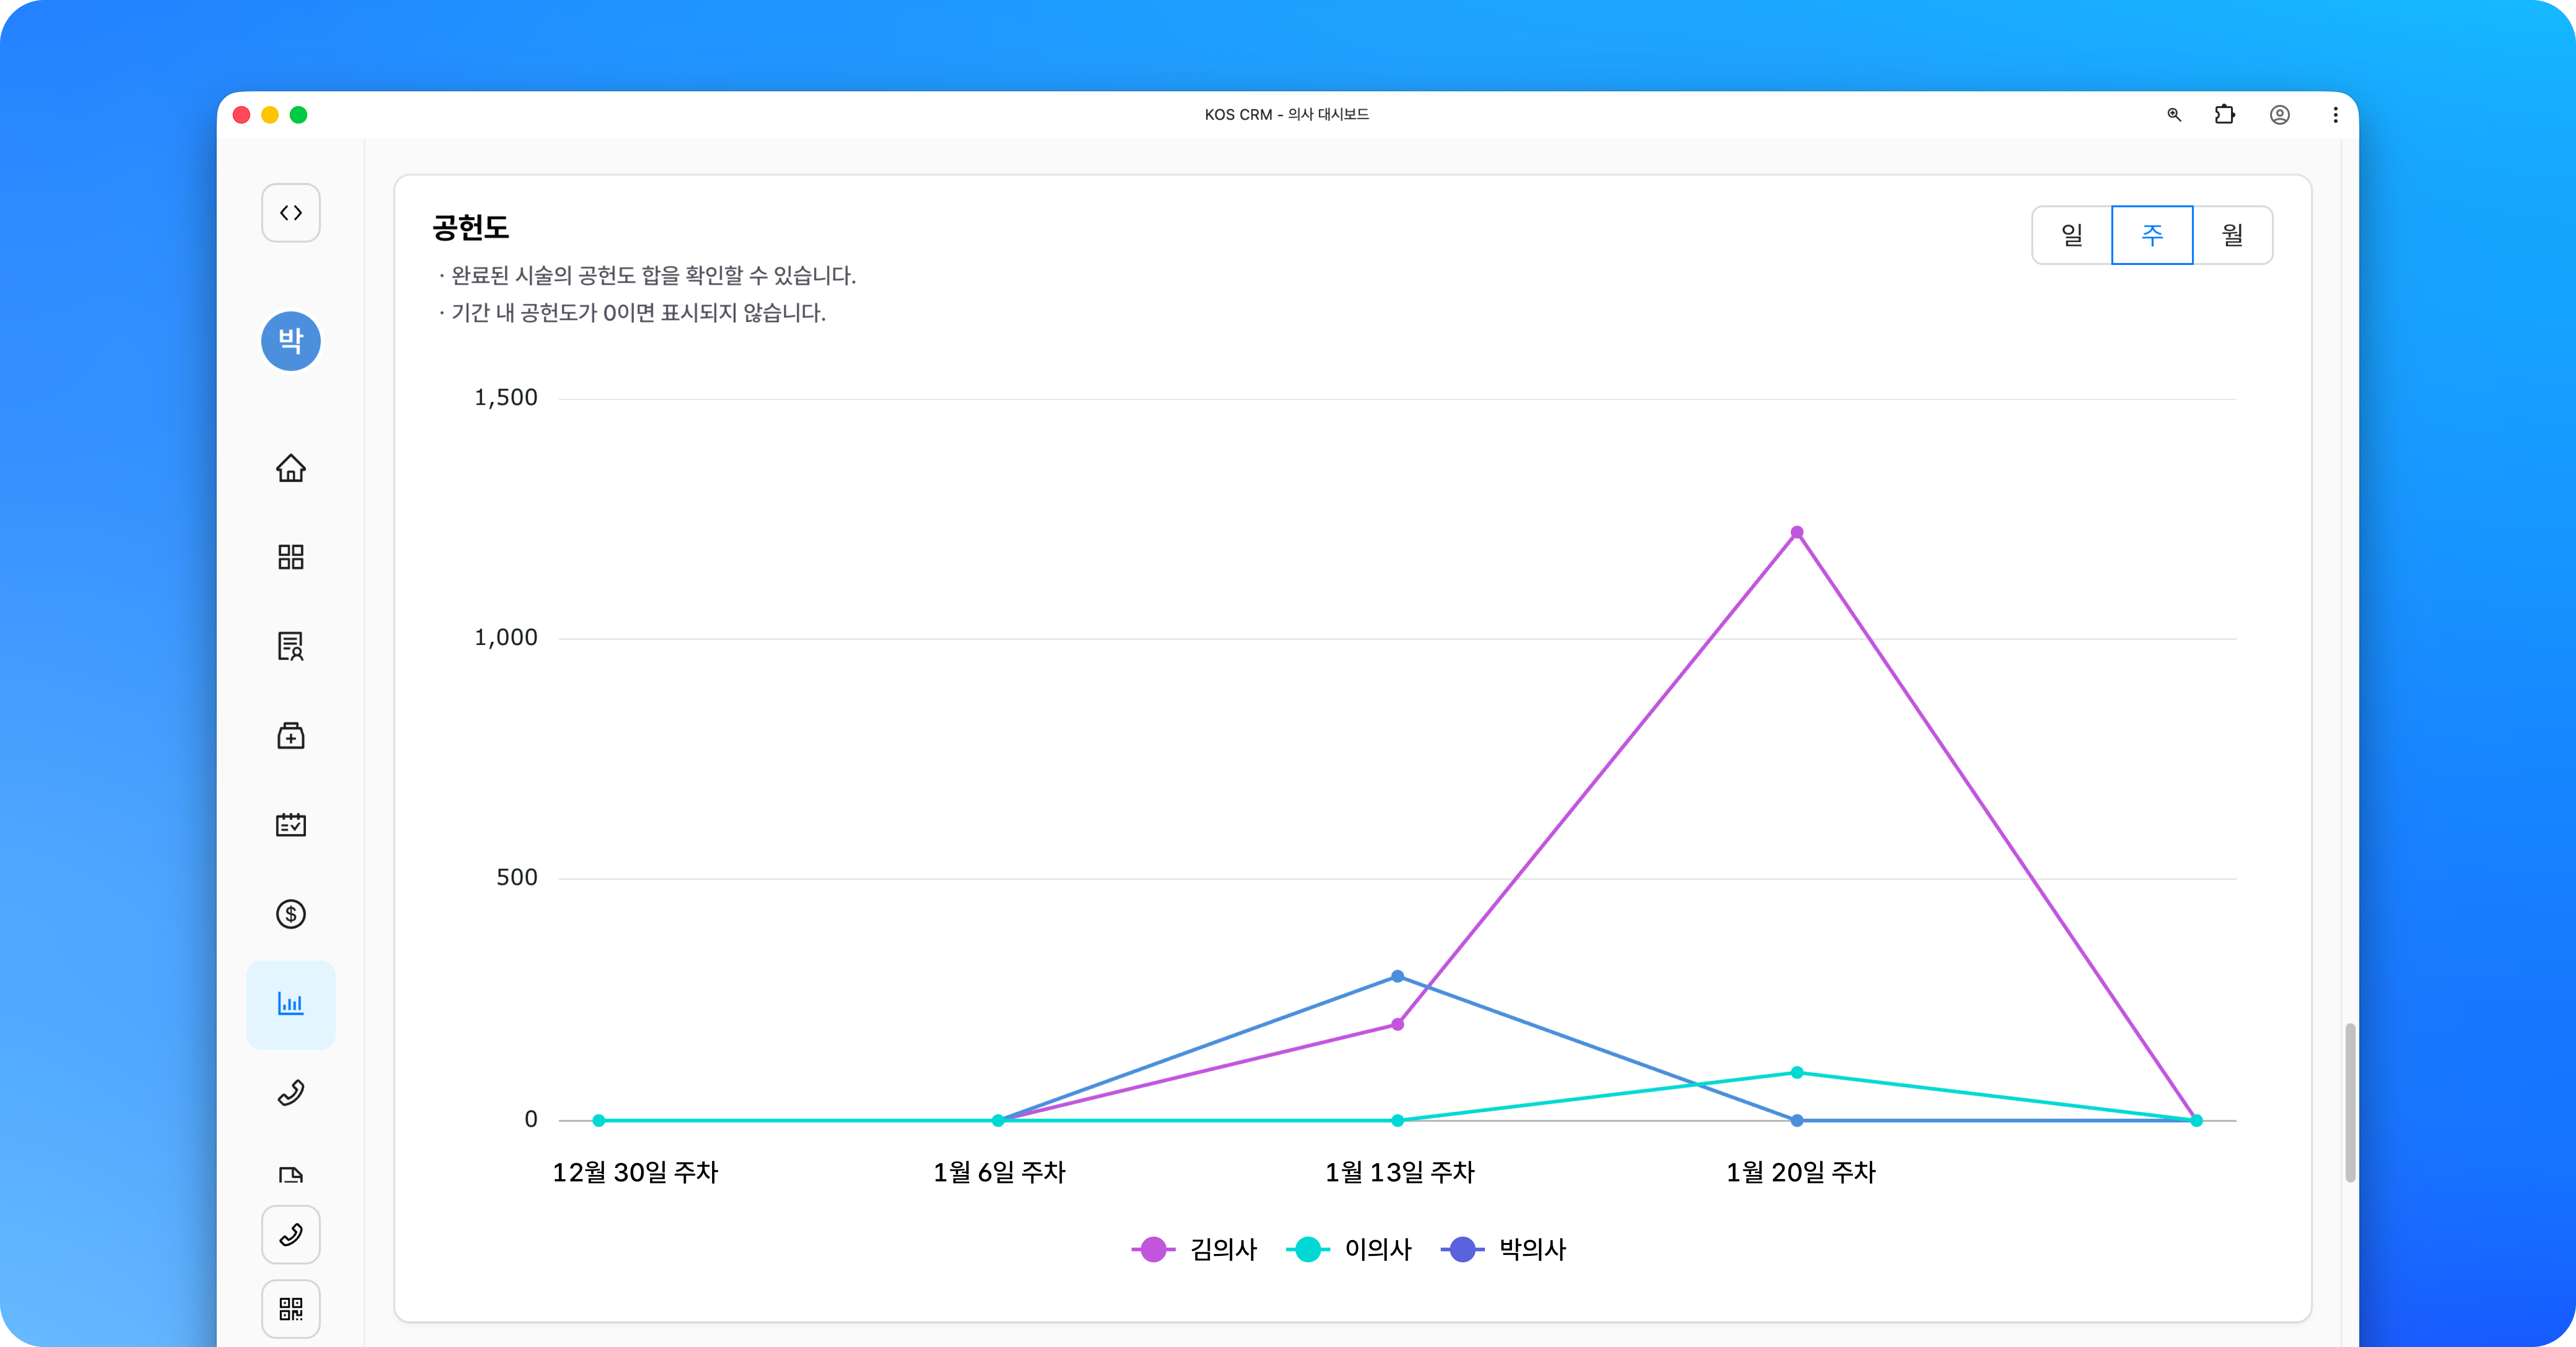Click the 박 user avatar button
2576x1347 pixels.
pos(291,341)
